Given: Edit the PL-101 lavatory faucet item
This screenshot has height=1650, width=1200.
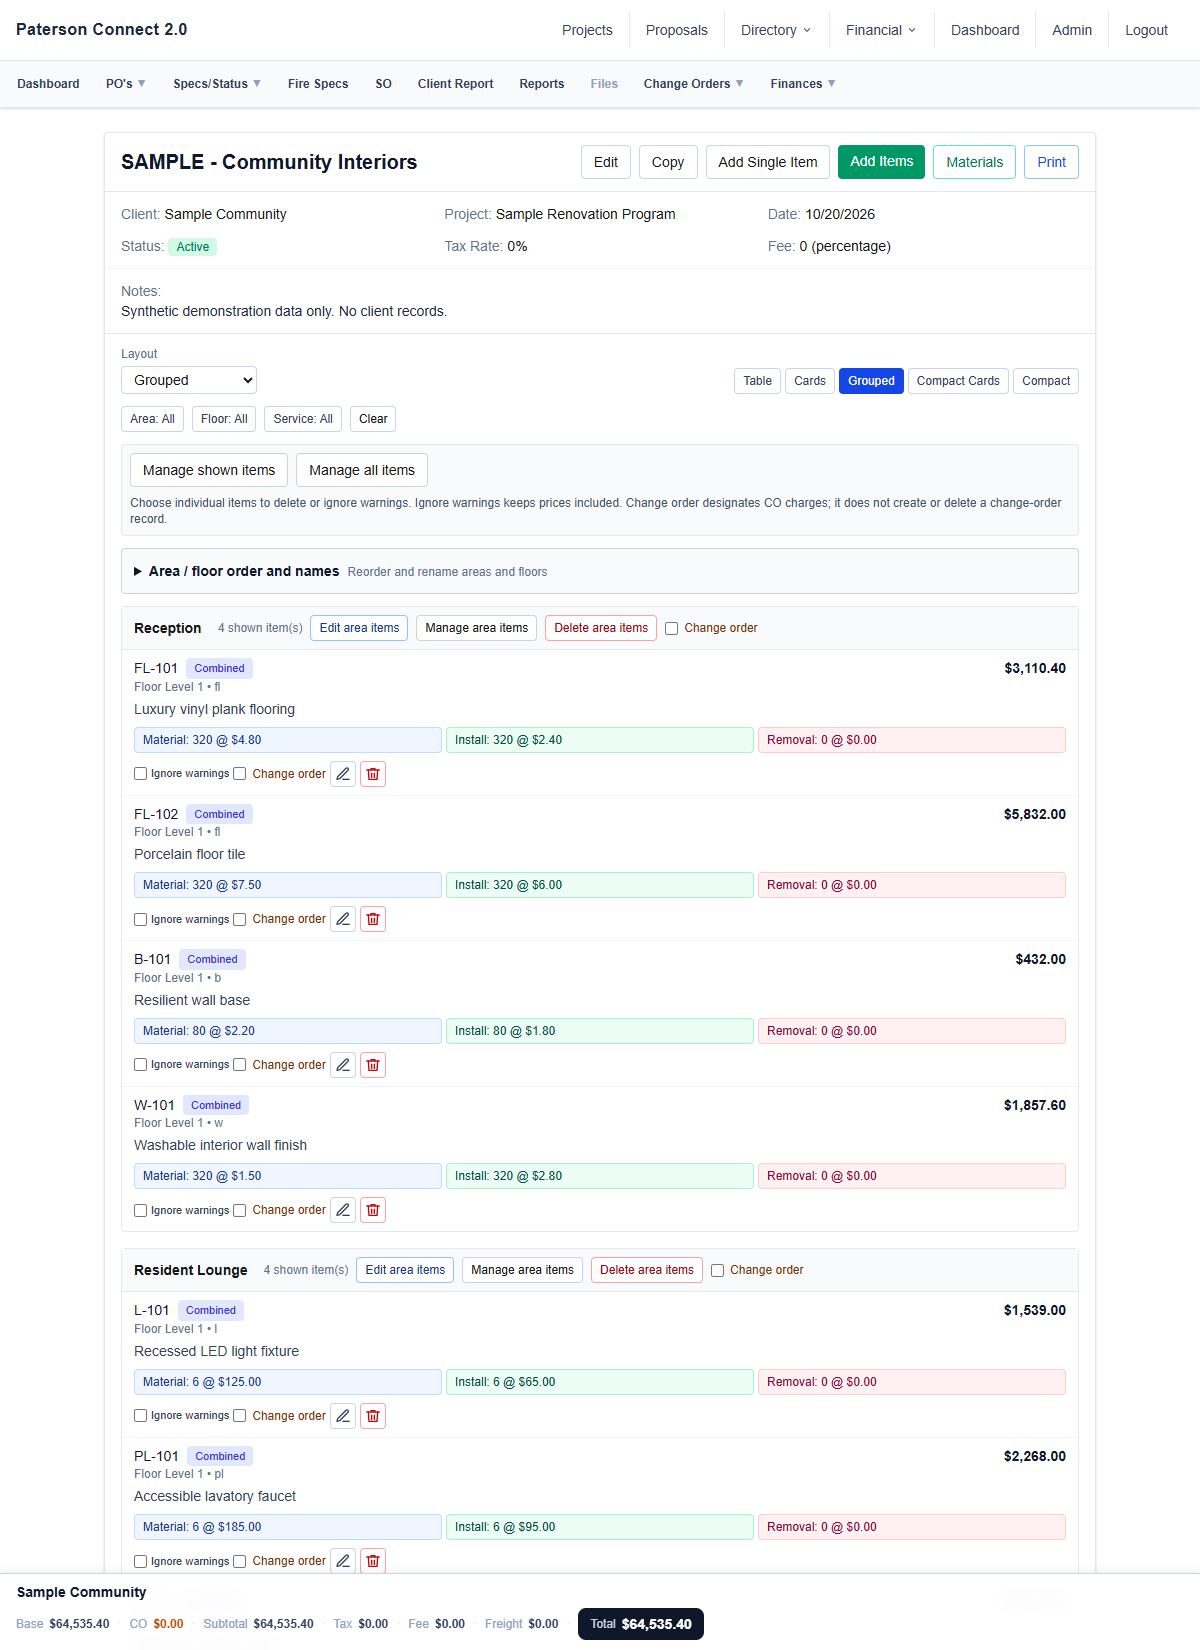Looking at the screenshot, I should 343,1561.
